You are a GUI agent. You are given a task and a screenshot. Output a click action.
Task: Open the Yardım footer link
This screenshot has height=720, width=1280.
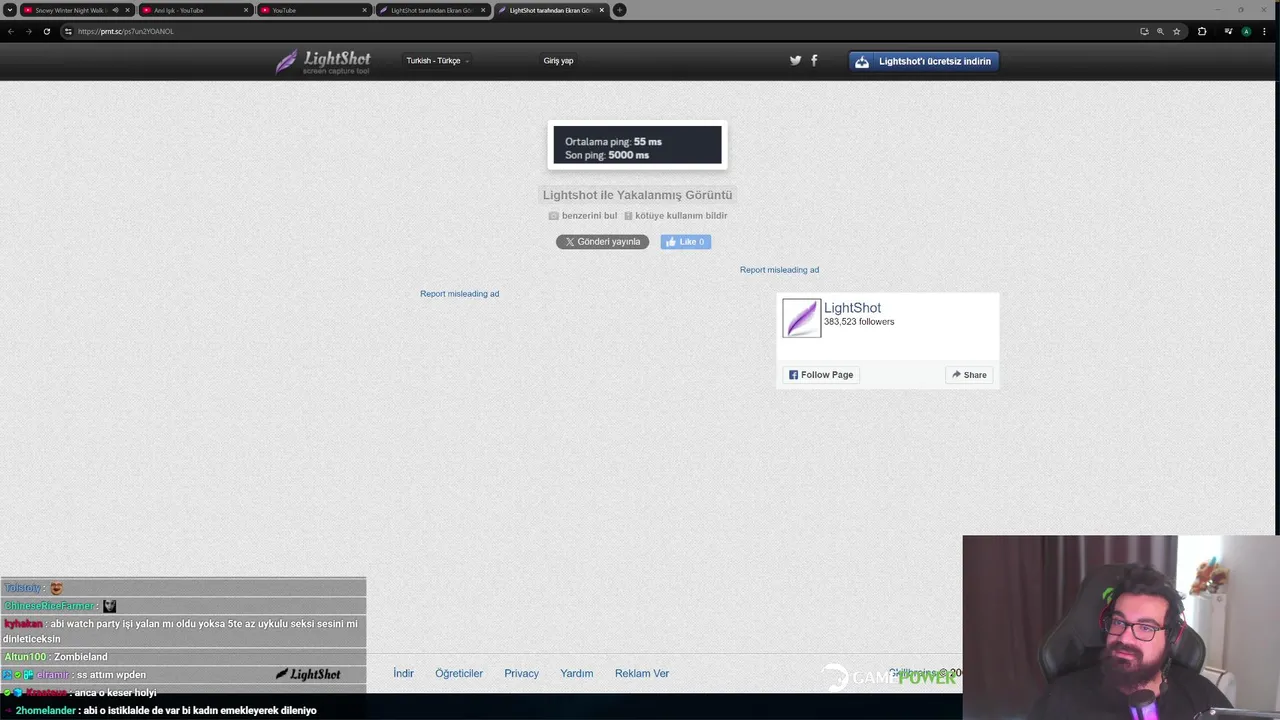(x=576, y=673)
